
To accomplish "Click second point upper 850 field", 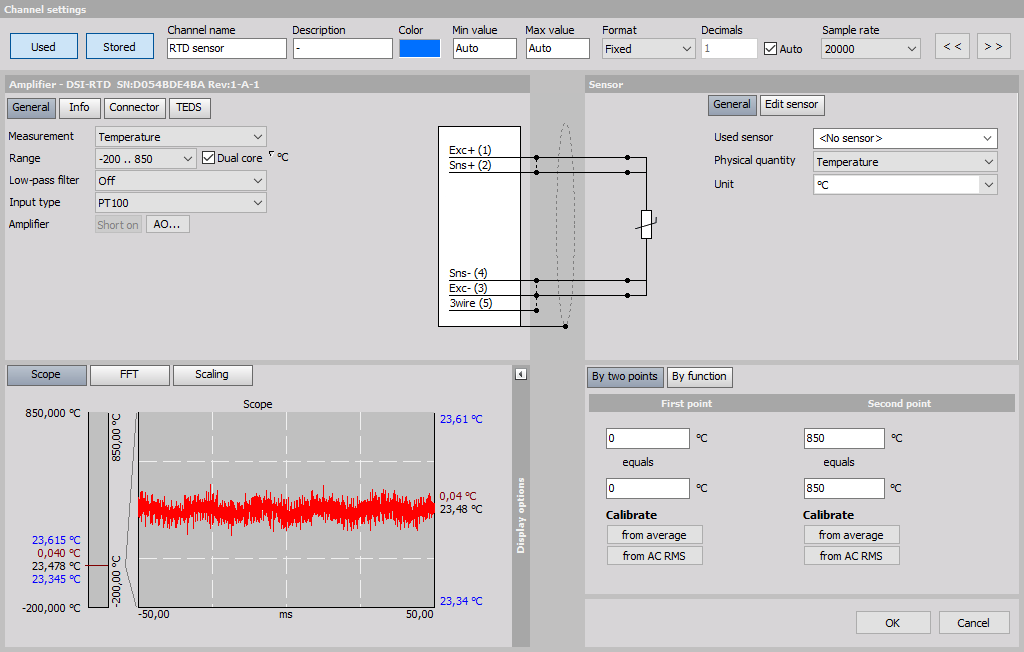I will coord(844,438).
